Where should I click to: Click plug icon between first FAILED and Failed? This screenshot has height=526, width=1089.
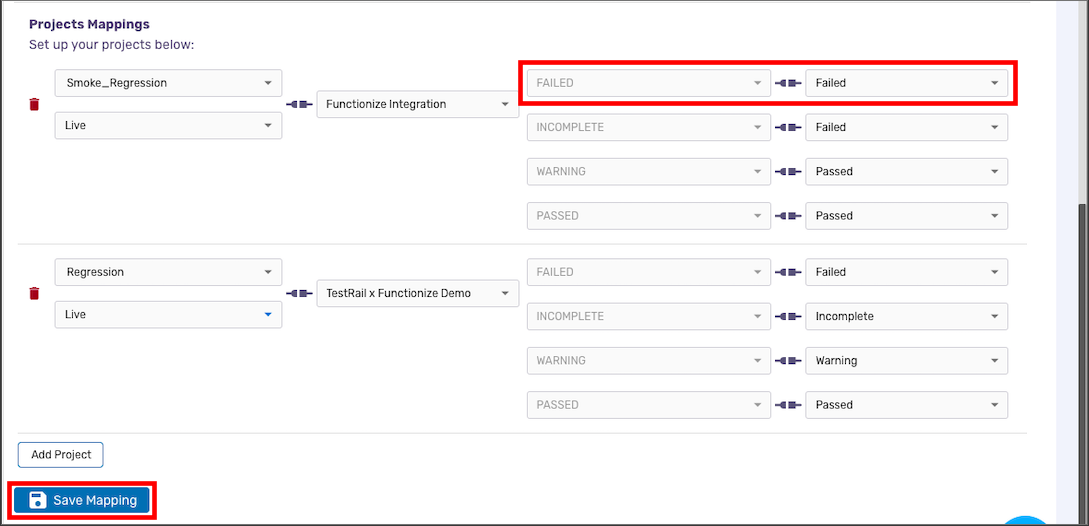point(788,83)
